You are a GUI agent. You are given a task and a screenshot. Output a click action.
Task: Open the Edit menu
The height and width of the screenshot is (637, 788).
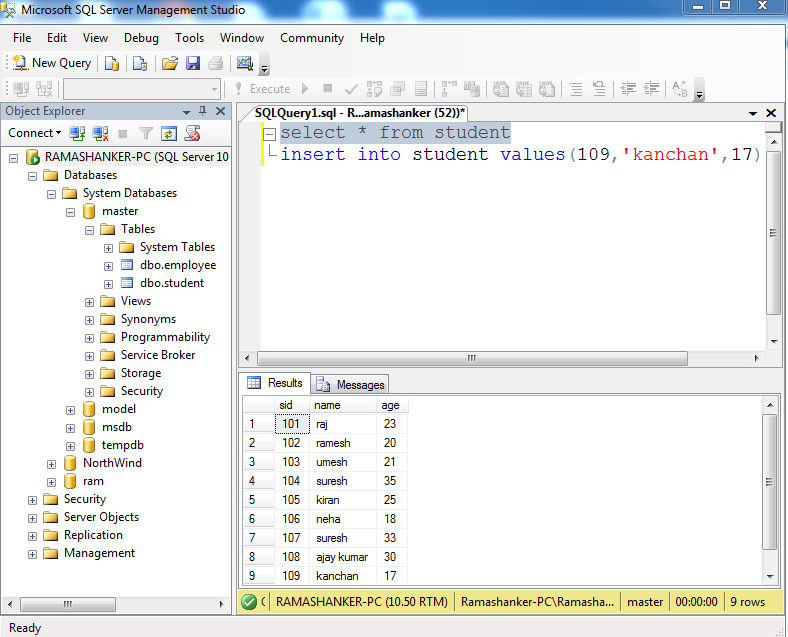point(57,38)
